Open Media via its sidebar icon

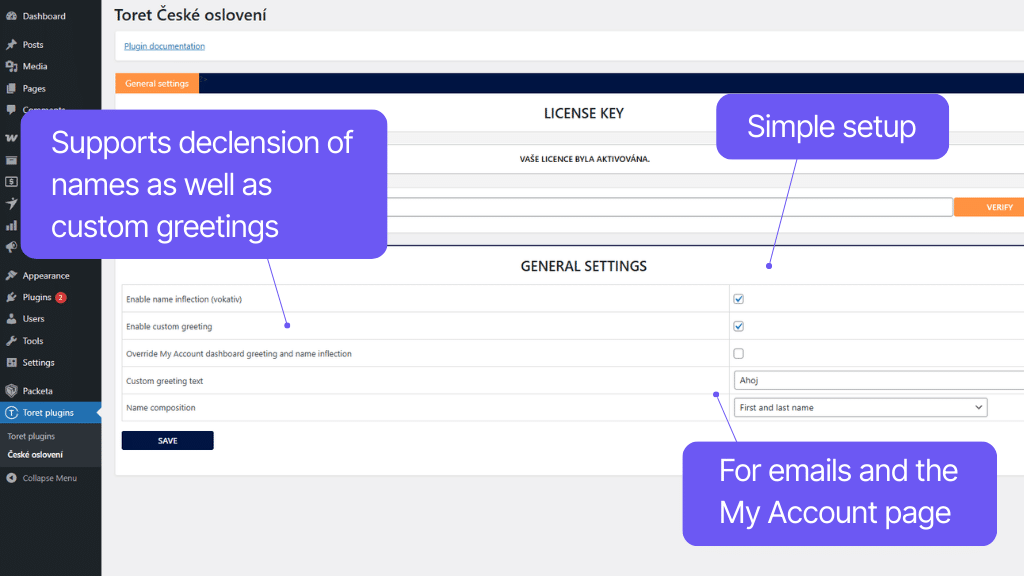(x=11, y=67)
